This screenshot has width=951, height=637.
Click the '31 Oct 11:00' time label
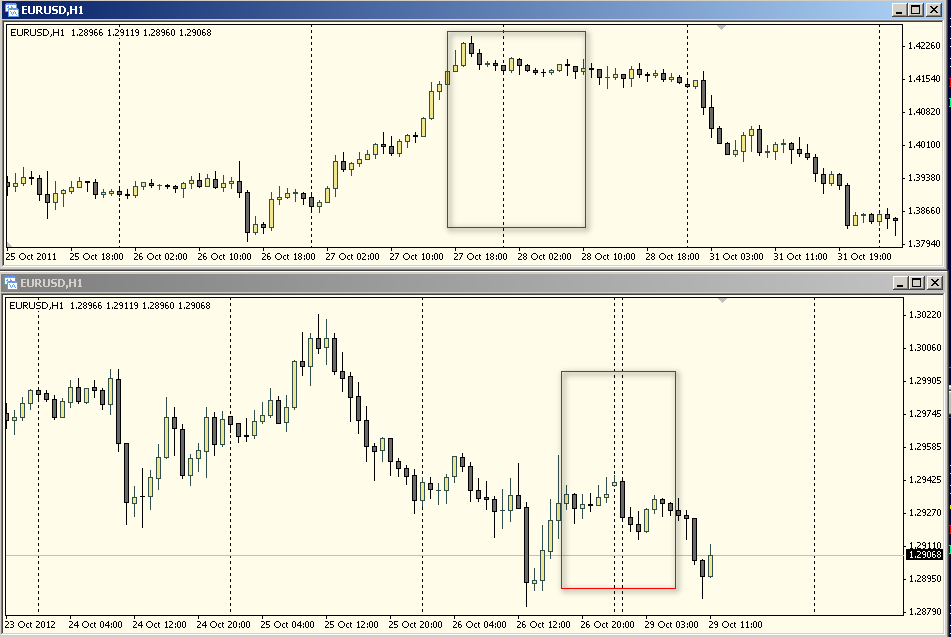point(800,257)
